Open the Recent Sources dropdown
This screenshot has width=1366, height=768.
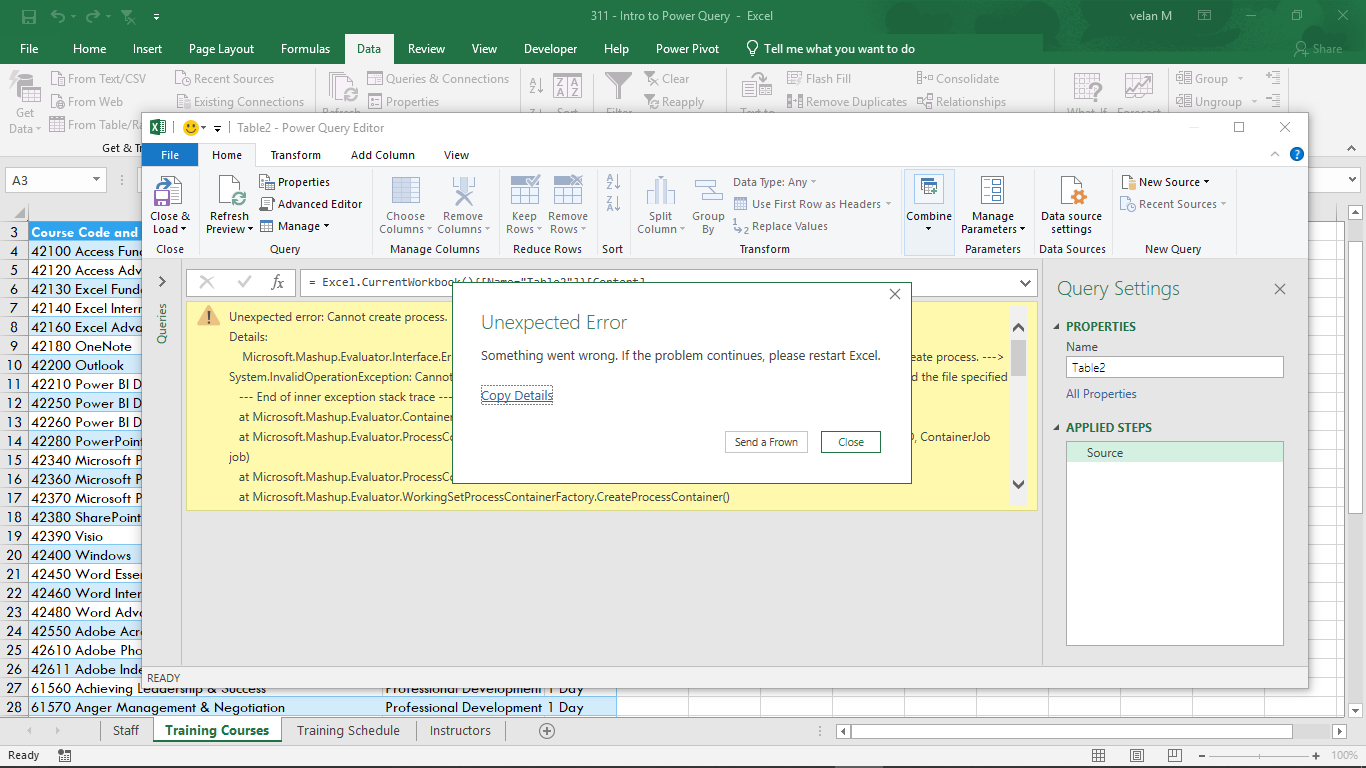coord(1172,202)
